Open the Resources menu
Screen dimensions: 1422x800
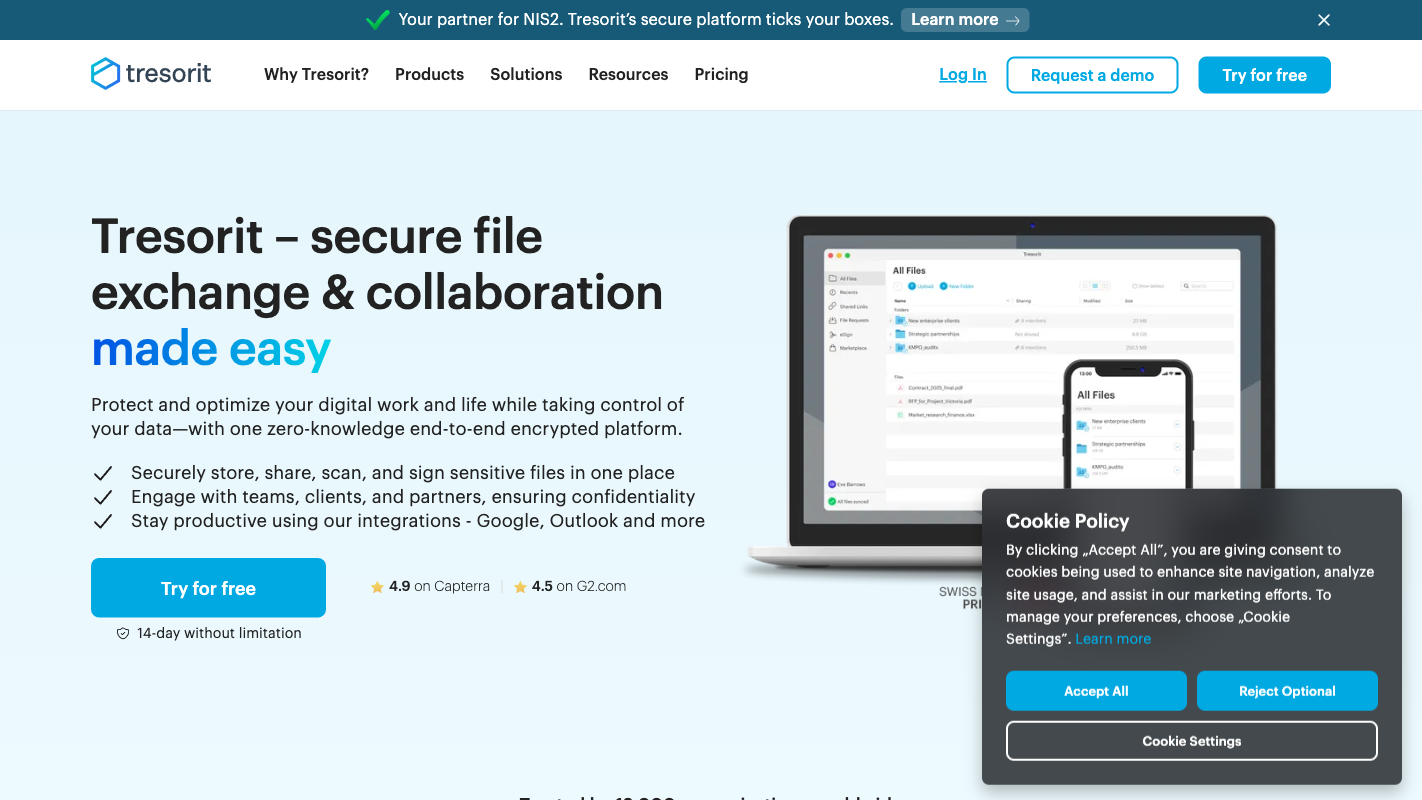[x=628, y=74]
